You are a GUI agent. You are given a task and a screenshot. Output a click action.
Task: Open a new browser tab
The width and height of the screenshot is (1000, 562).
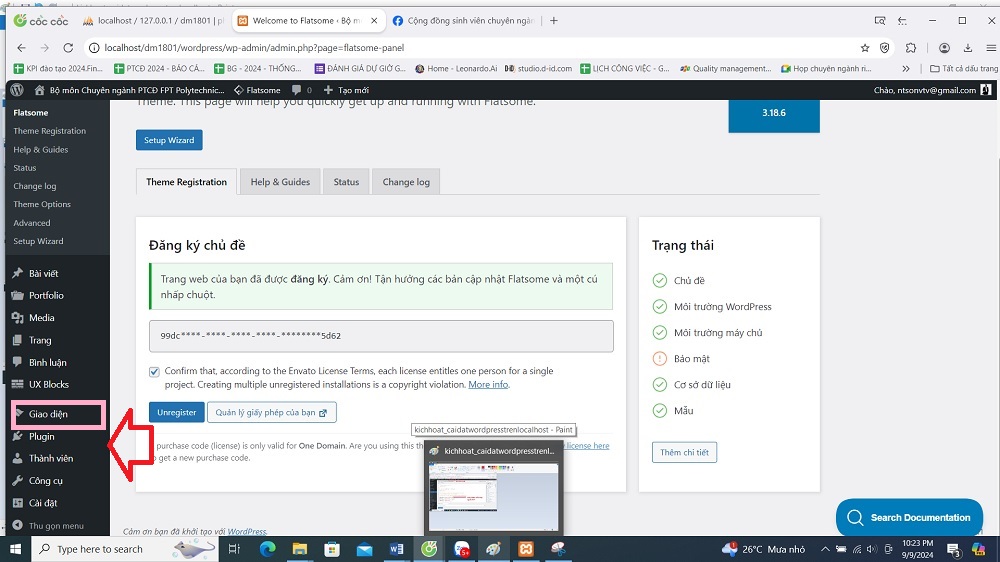coord(554,20)
